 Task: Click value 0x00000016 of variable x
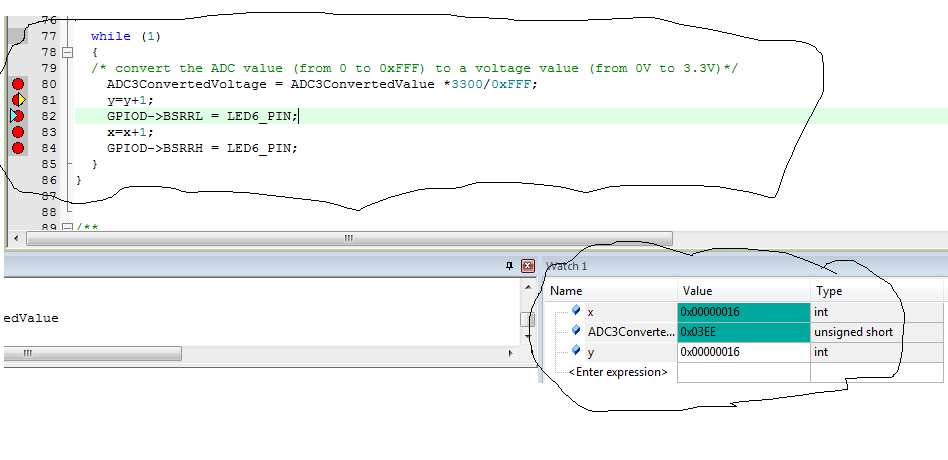[x=744, y=312]
